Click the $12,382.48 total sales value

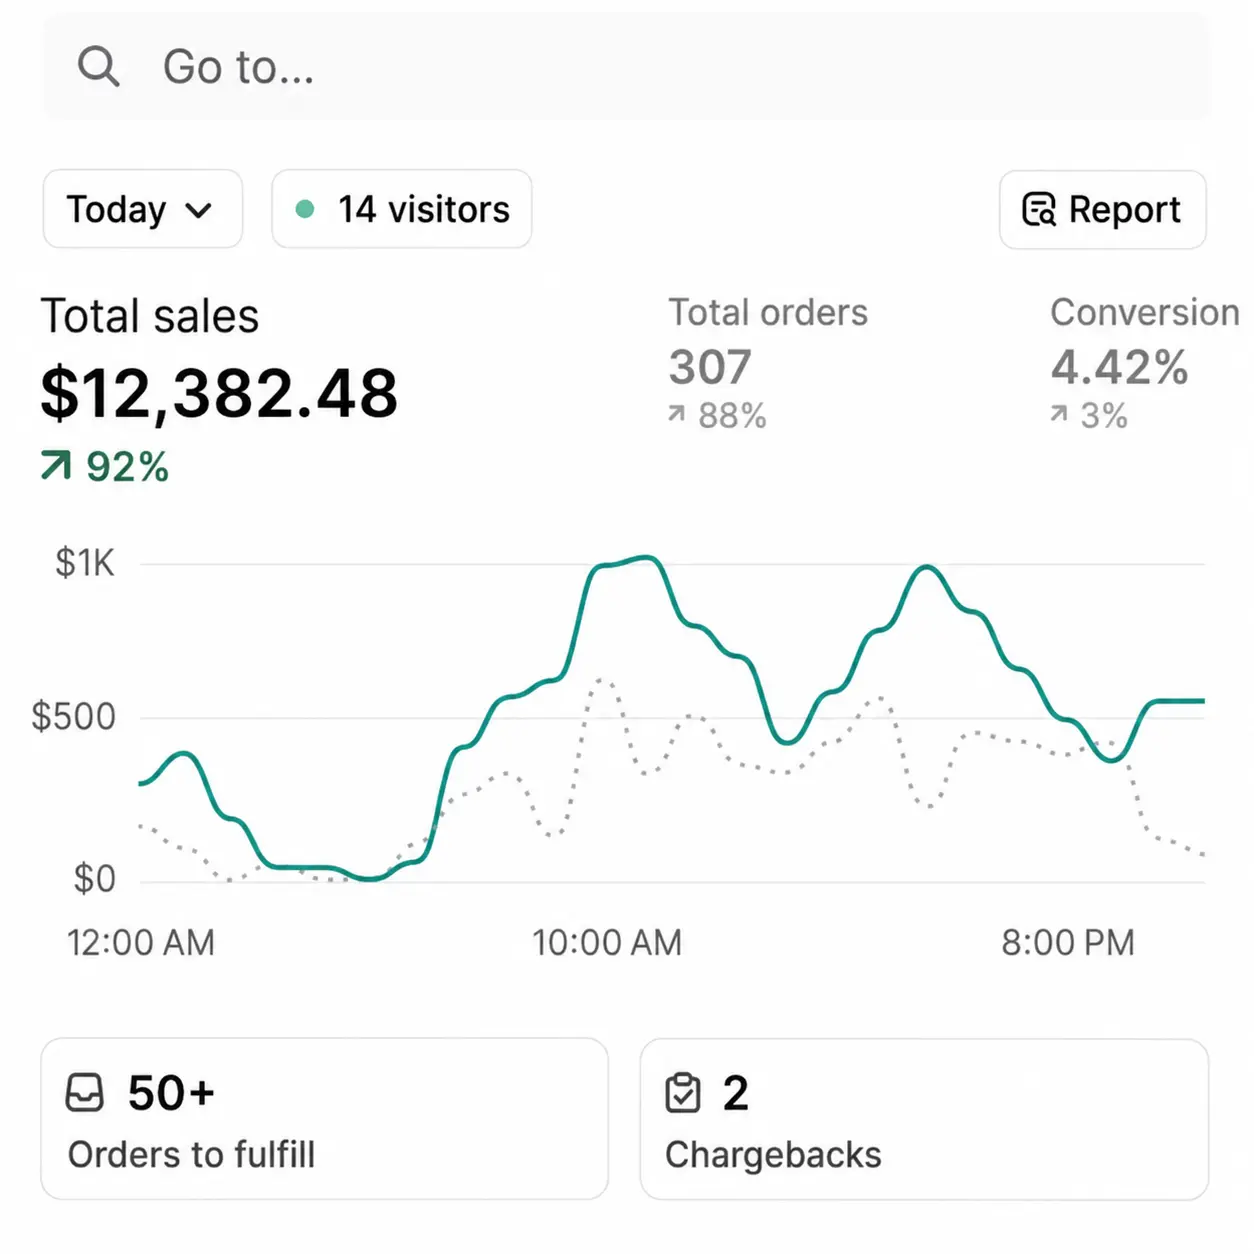click(219, 393)
